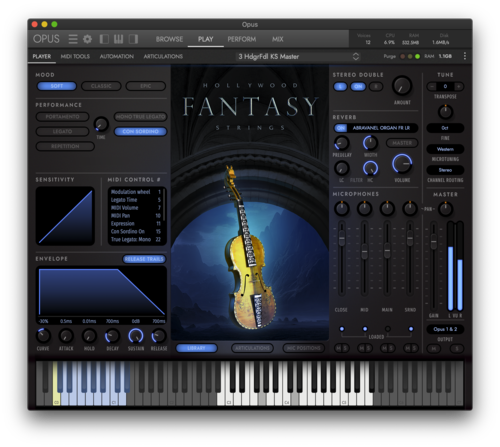Click the performance Time knob

point(101,124)
